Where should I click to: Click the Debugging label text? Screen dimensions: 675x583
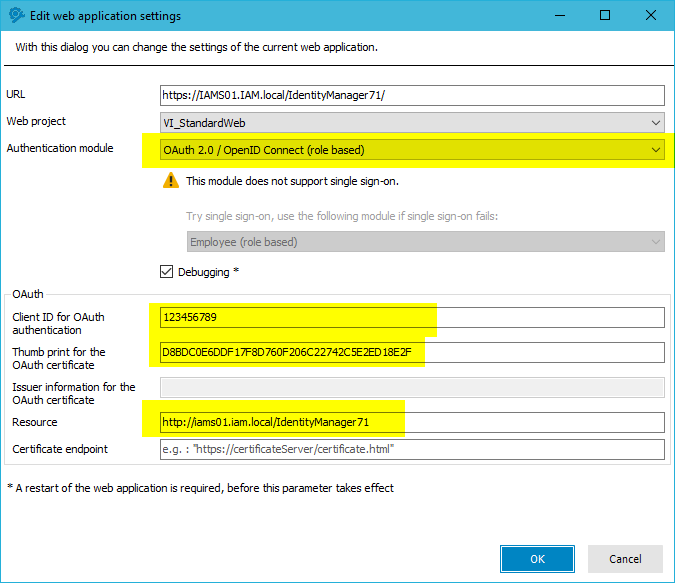[x=204, y=272]
